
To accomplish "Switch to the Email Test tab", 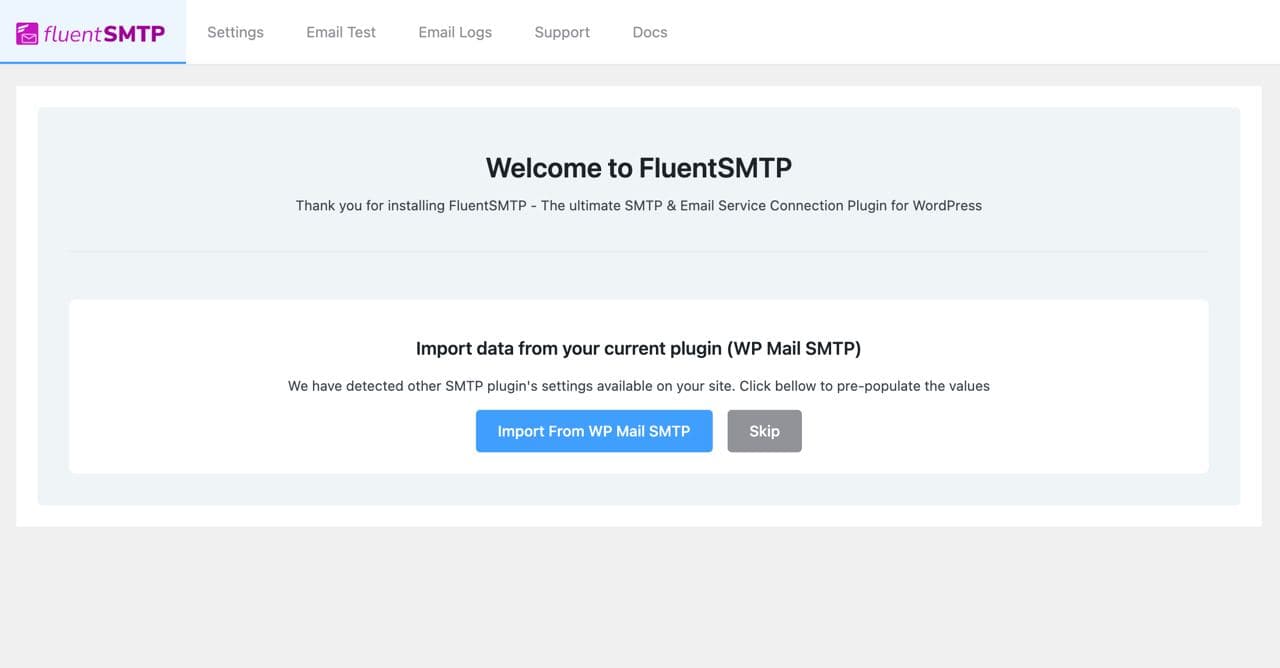I will [x=341, y=32].
